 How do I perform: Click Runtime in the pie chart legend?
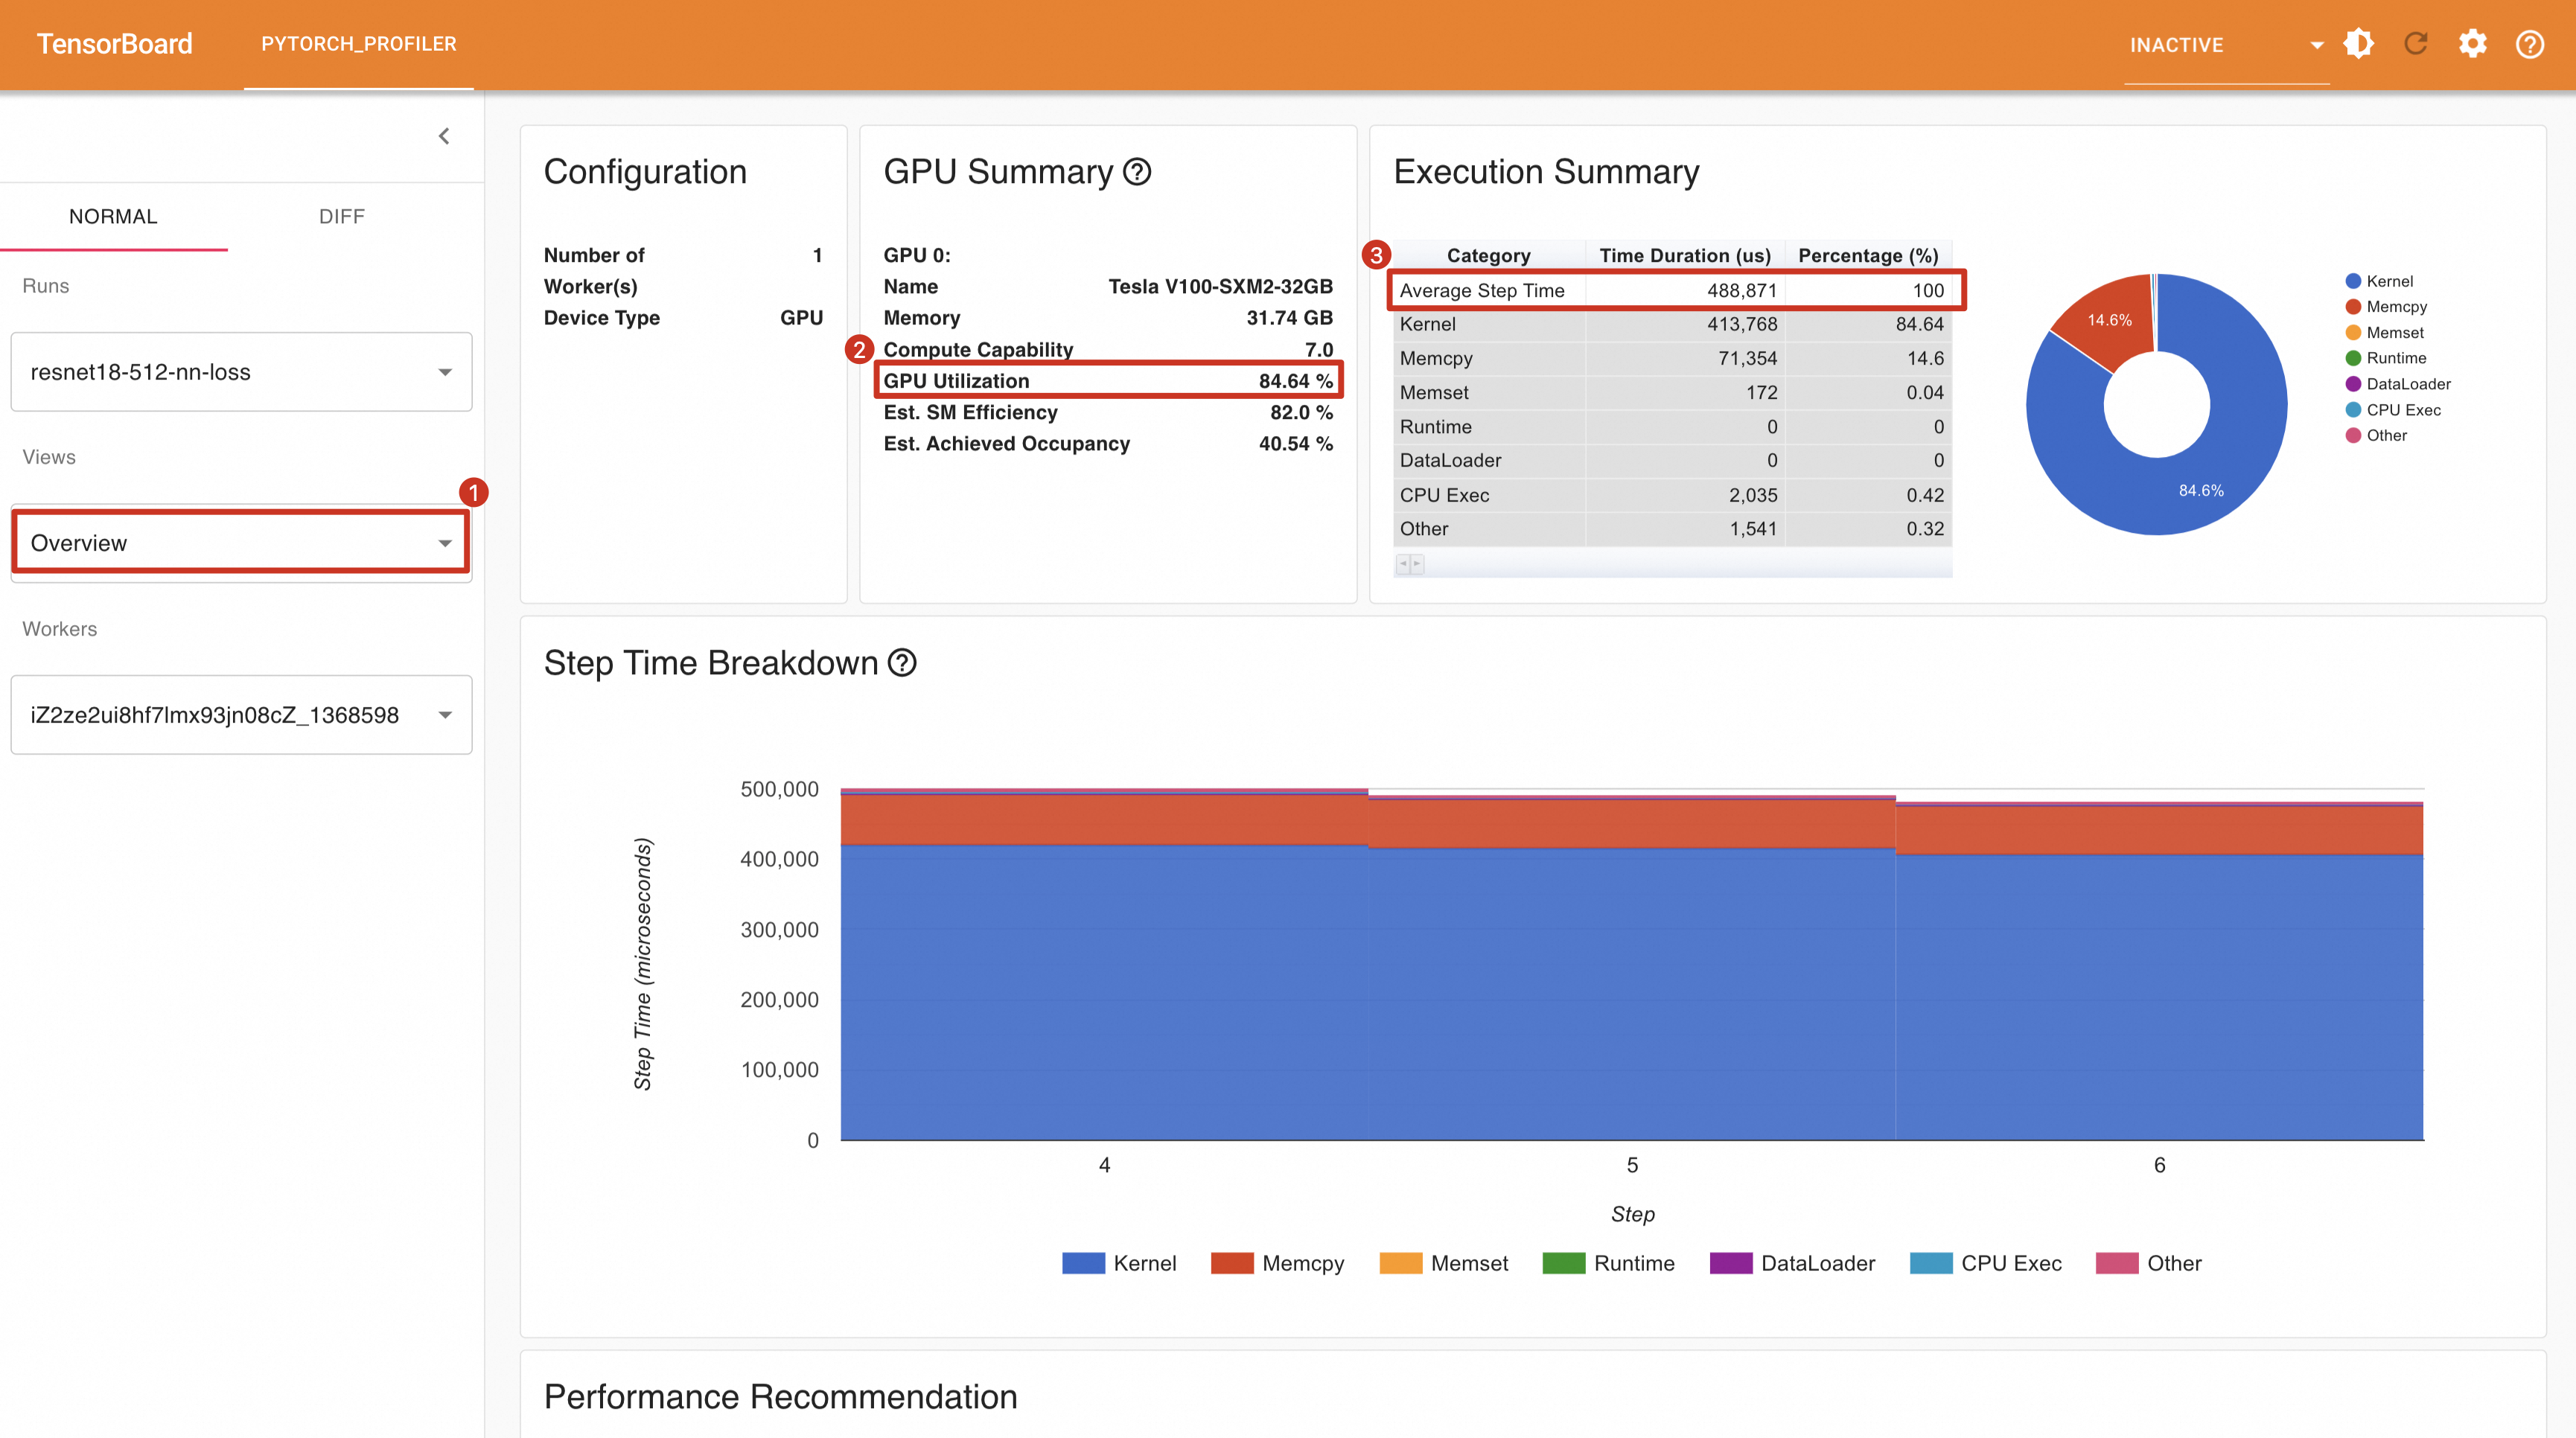coord(2386,358)
